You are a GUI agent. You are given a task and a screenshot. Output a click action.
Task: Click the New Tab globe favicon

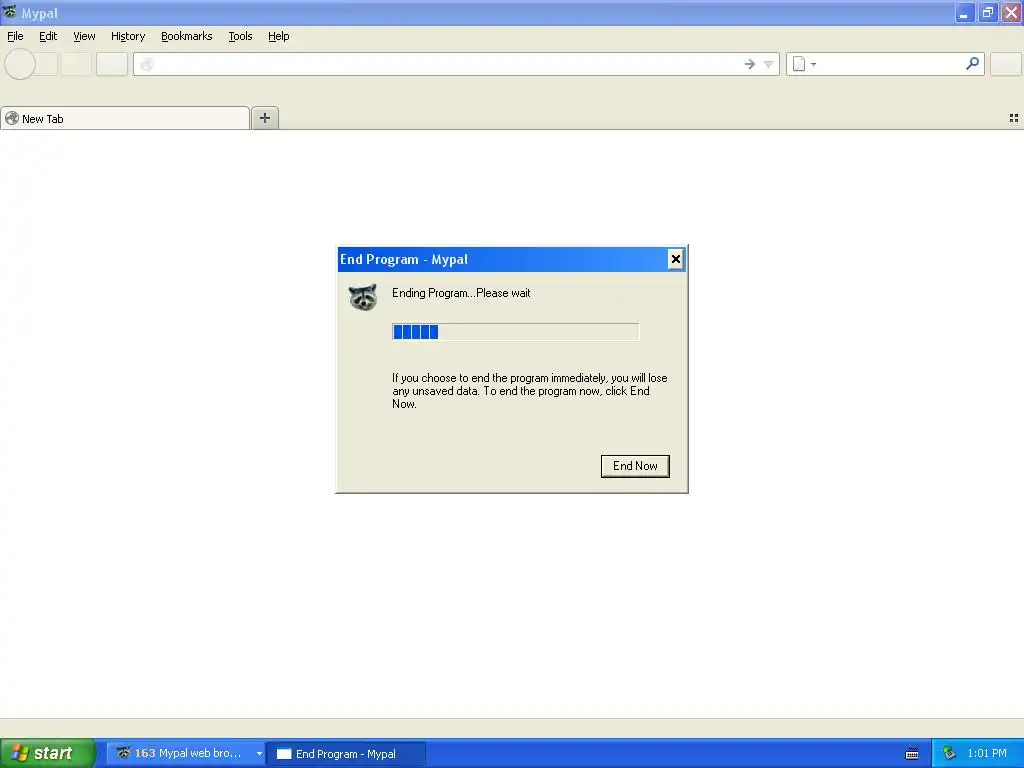[x=12, y=118]
